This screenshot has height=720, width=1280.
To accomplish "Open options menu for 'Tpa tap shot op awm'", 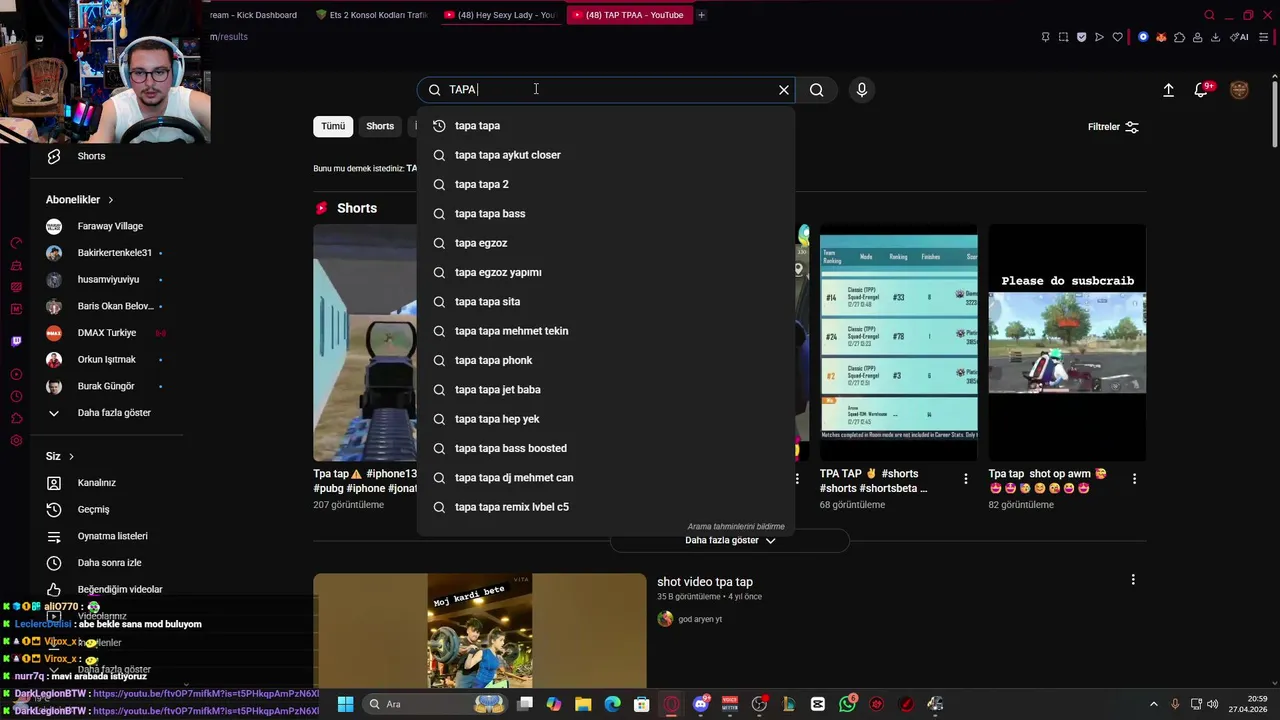I will pyautogui.click(x=1134, y=479).
